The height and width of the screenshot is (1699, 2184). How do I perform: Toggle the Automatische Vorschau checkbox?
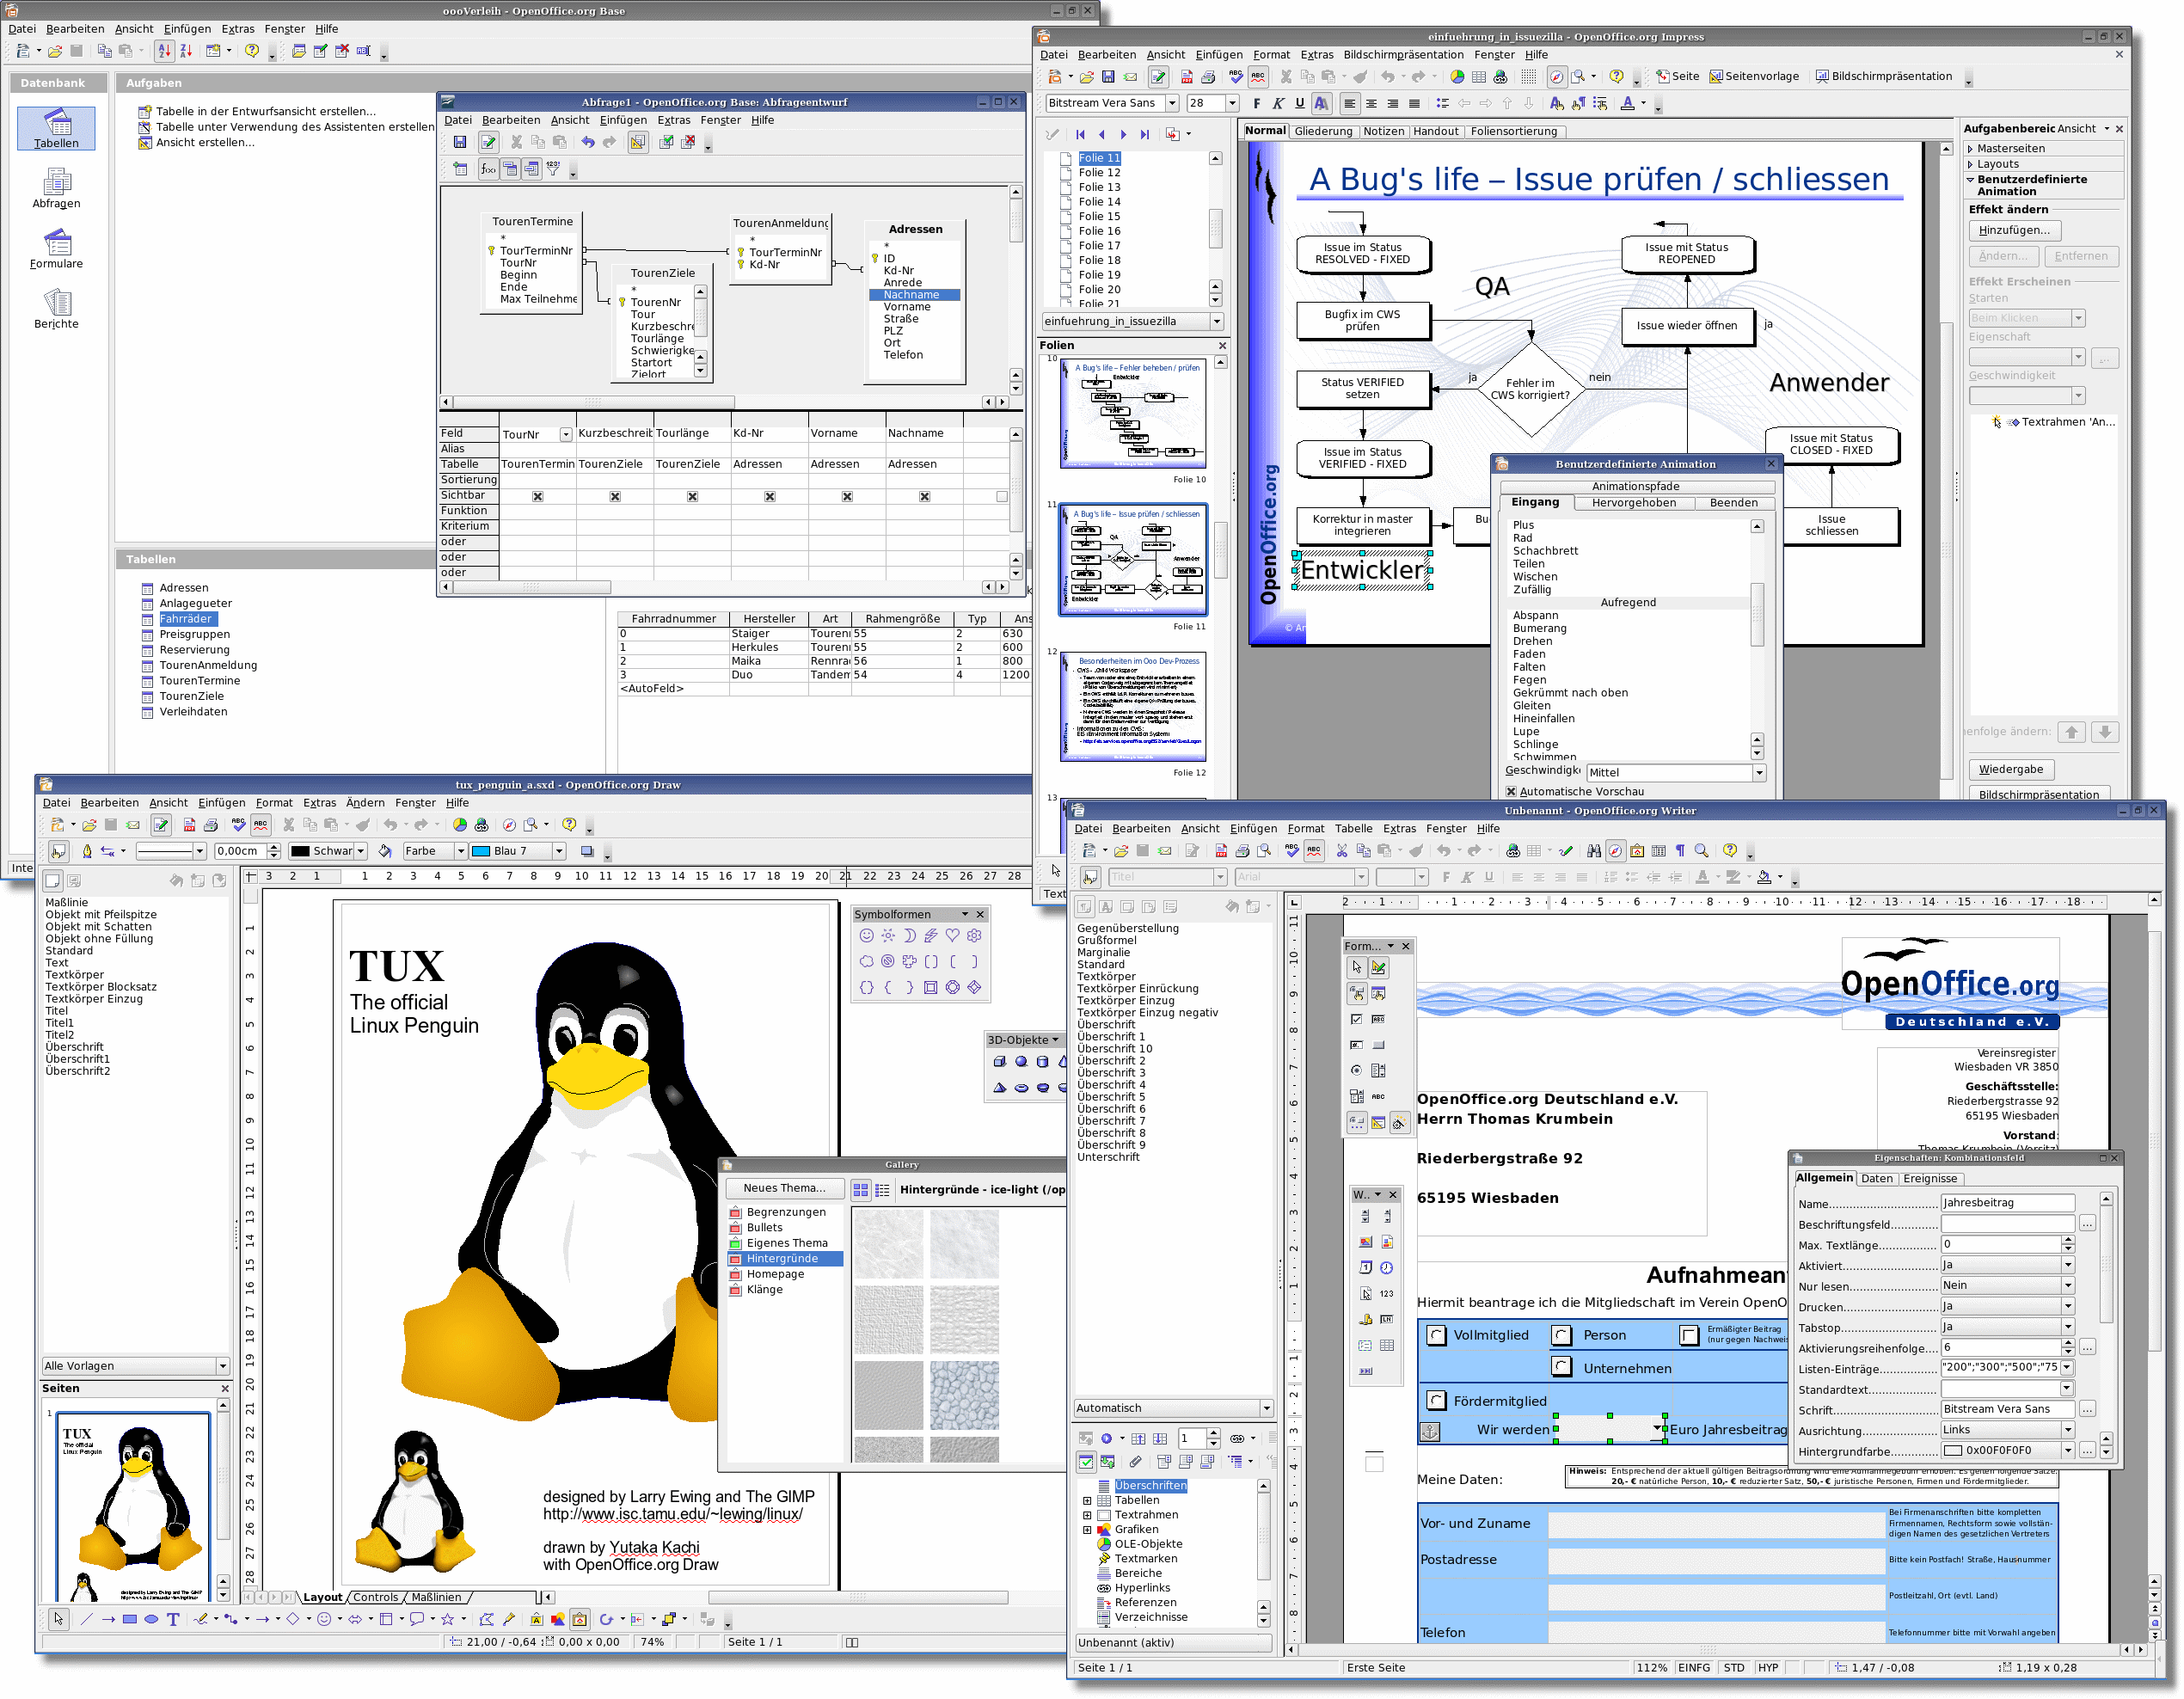[1511, 791]
